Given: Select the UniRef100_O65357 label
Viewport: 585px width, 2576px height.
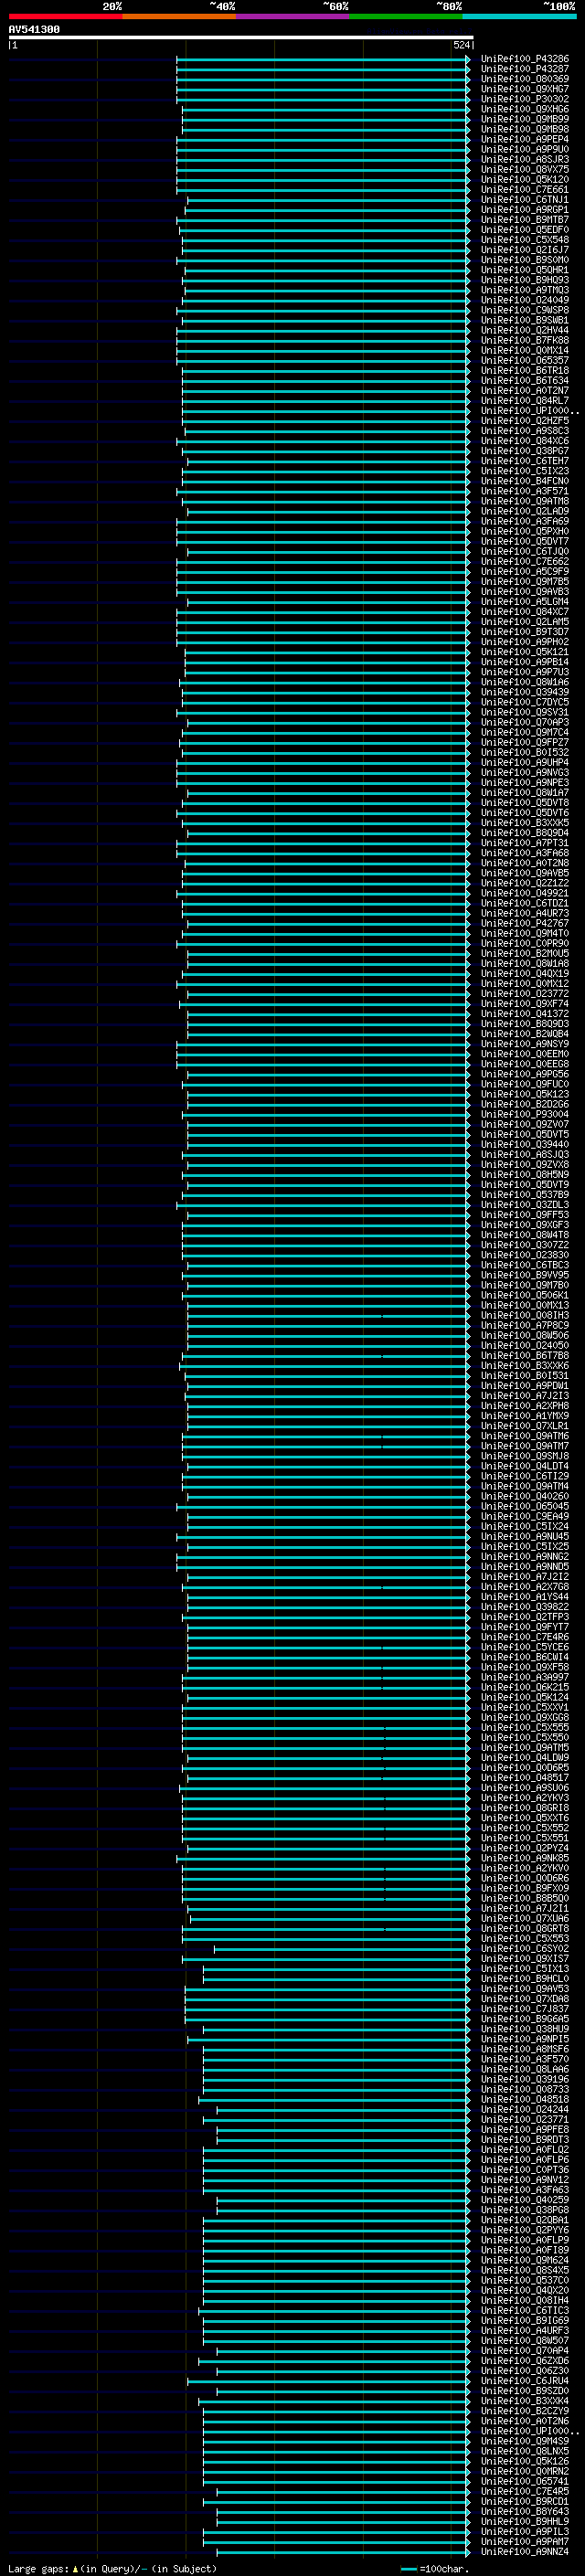Looking at the screenshot, I should coord(524,360).
